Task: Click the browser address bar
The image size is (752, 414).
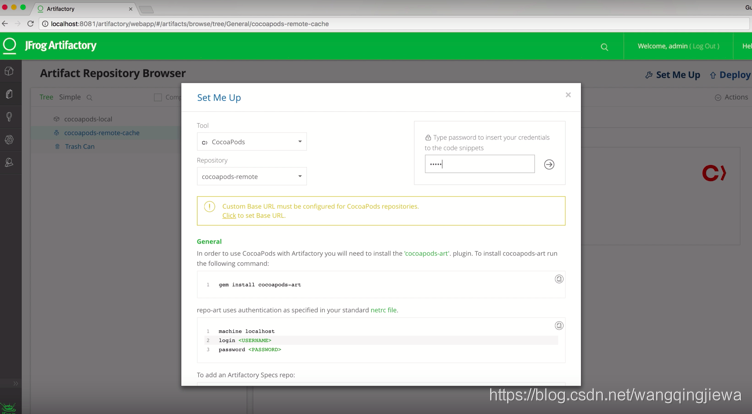Action: pos(393,24)
